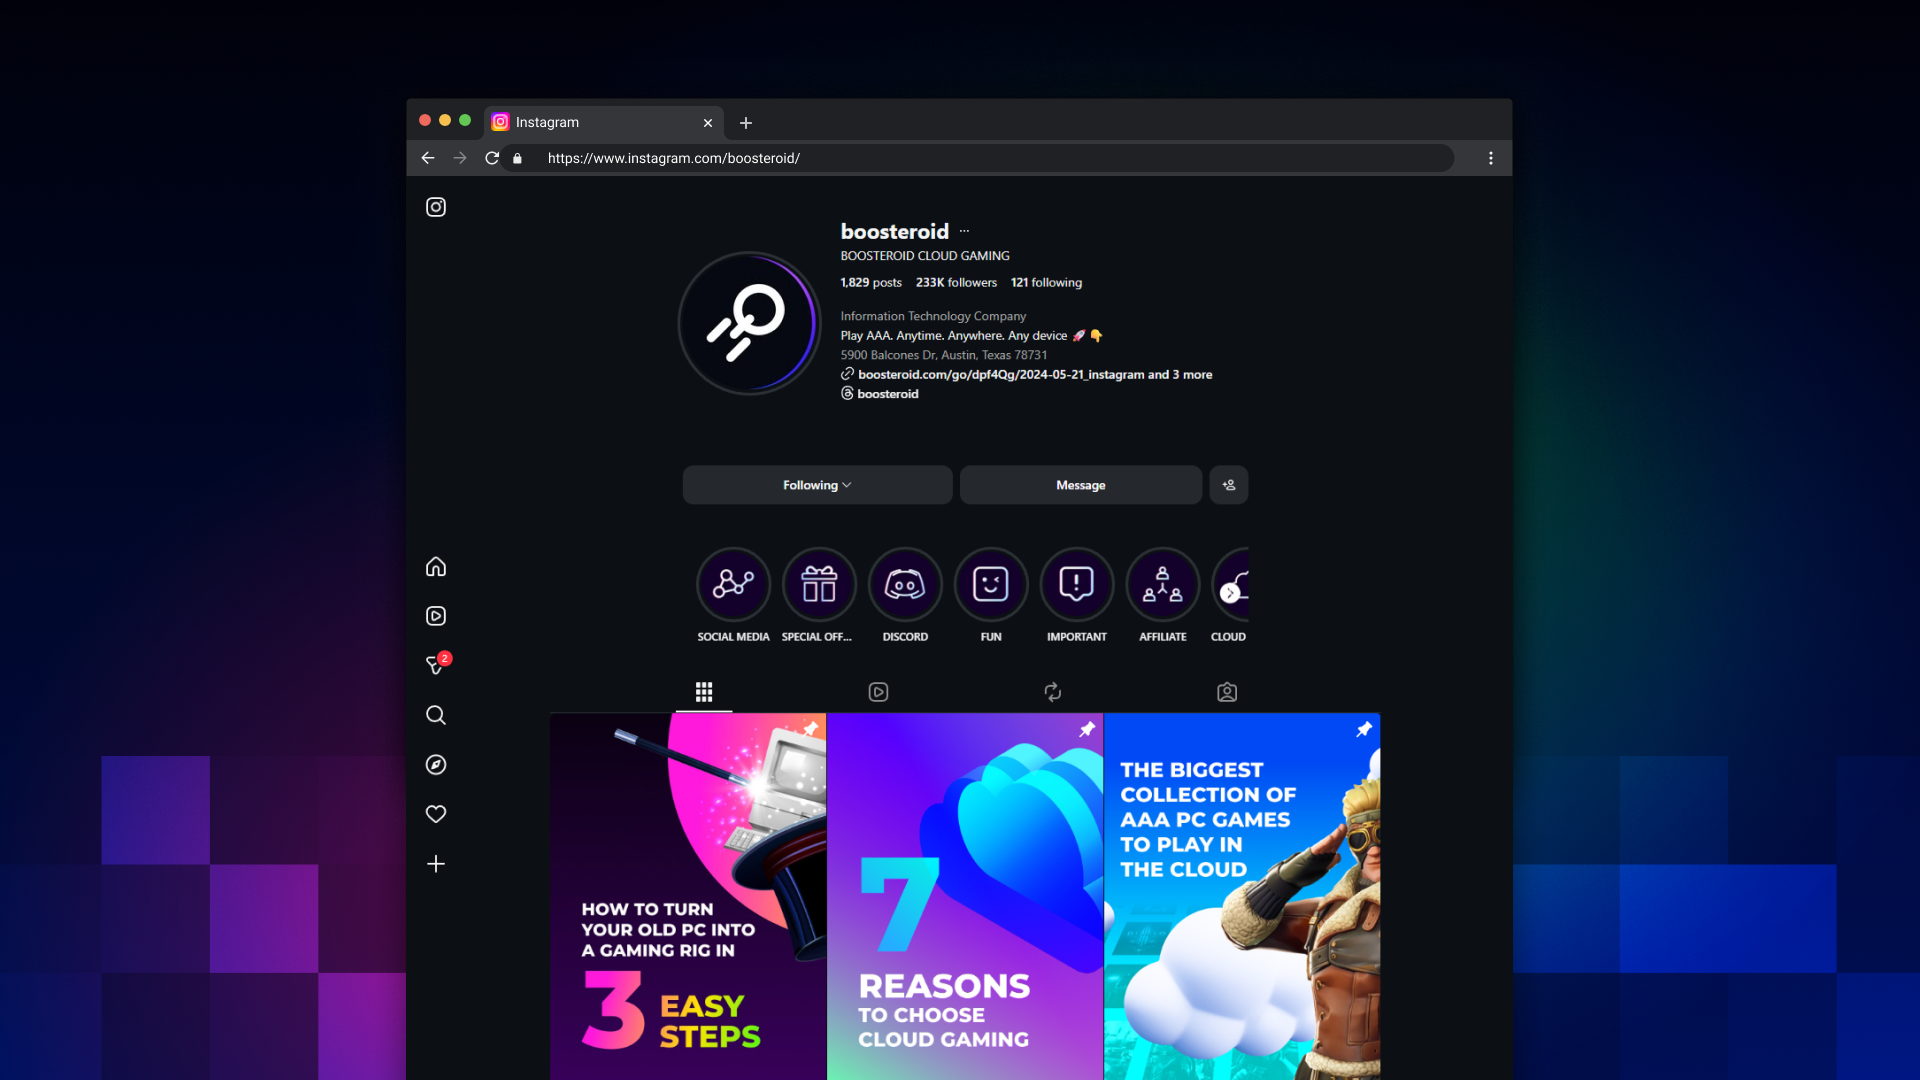Go forward in the browser
1920x1080 pixels.
460,158
